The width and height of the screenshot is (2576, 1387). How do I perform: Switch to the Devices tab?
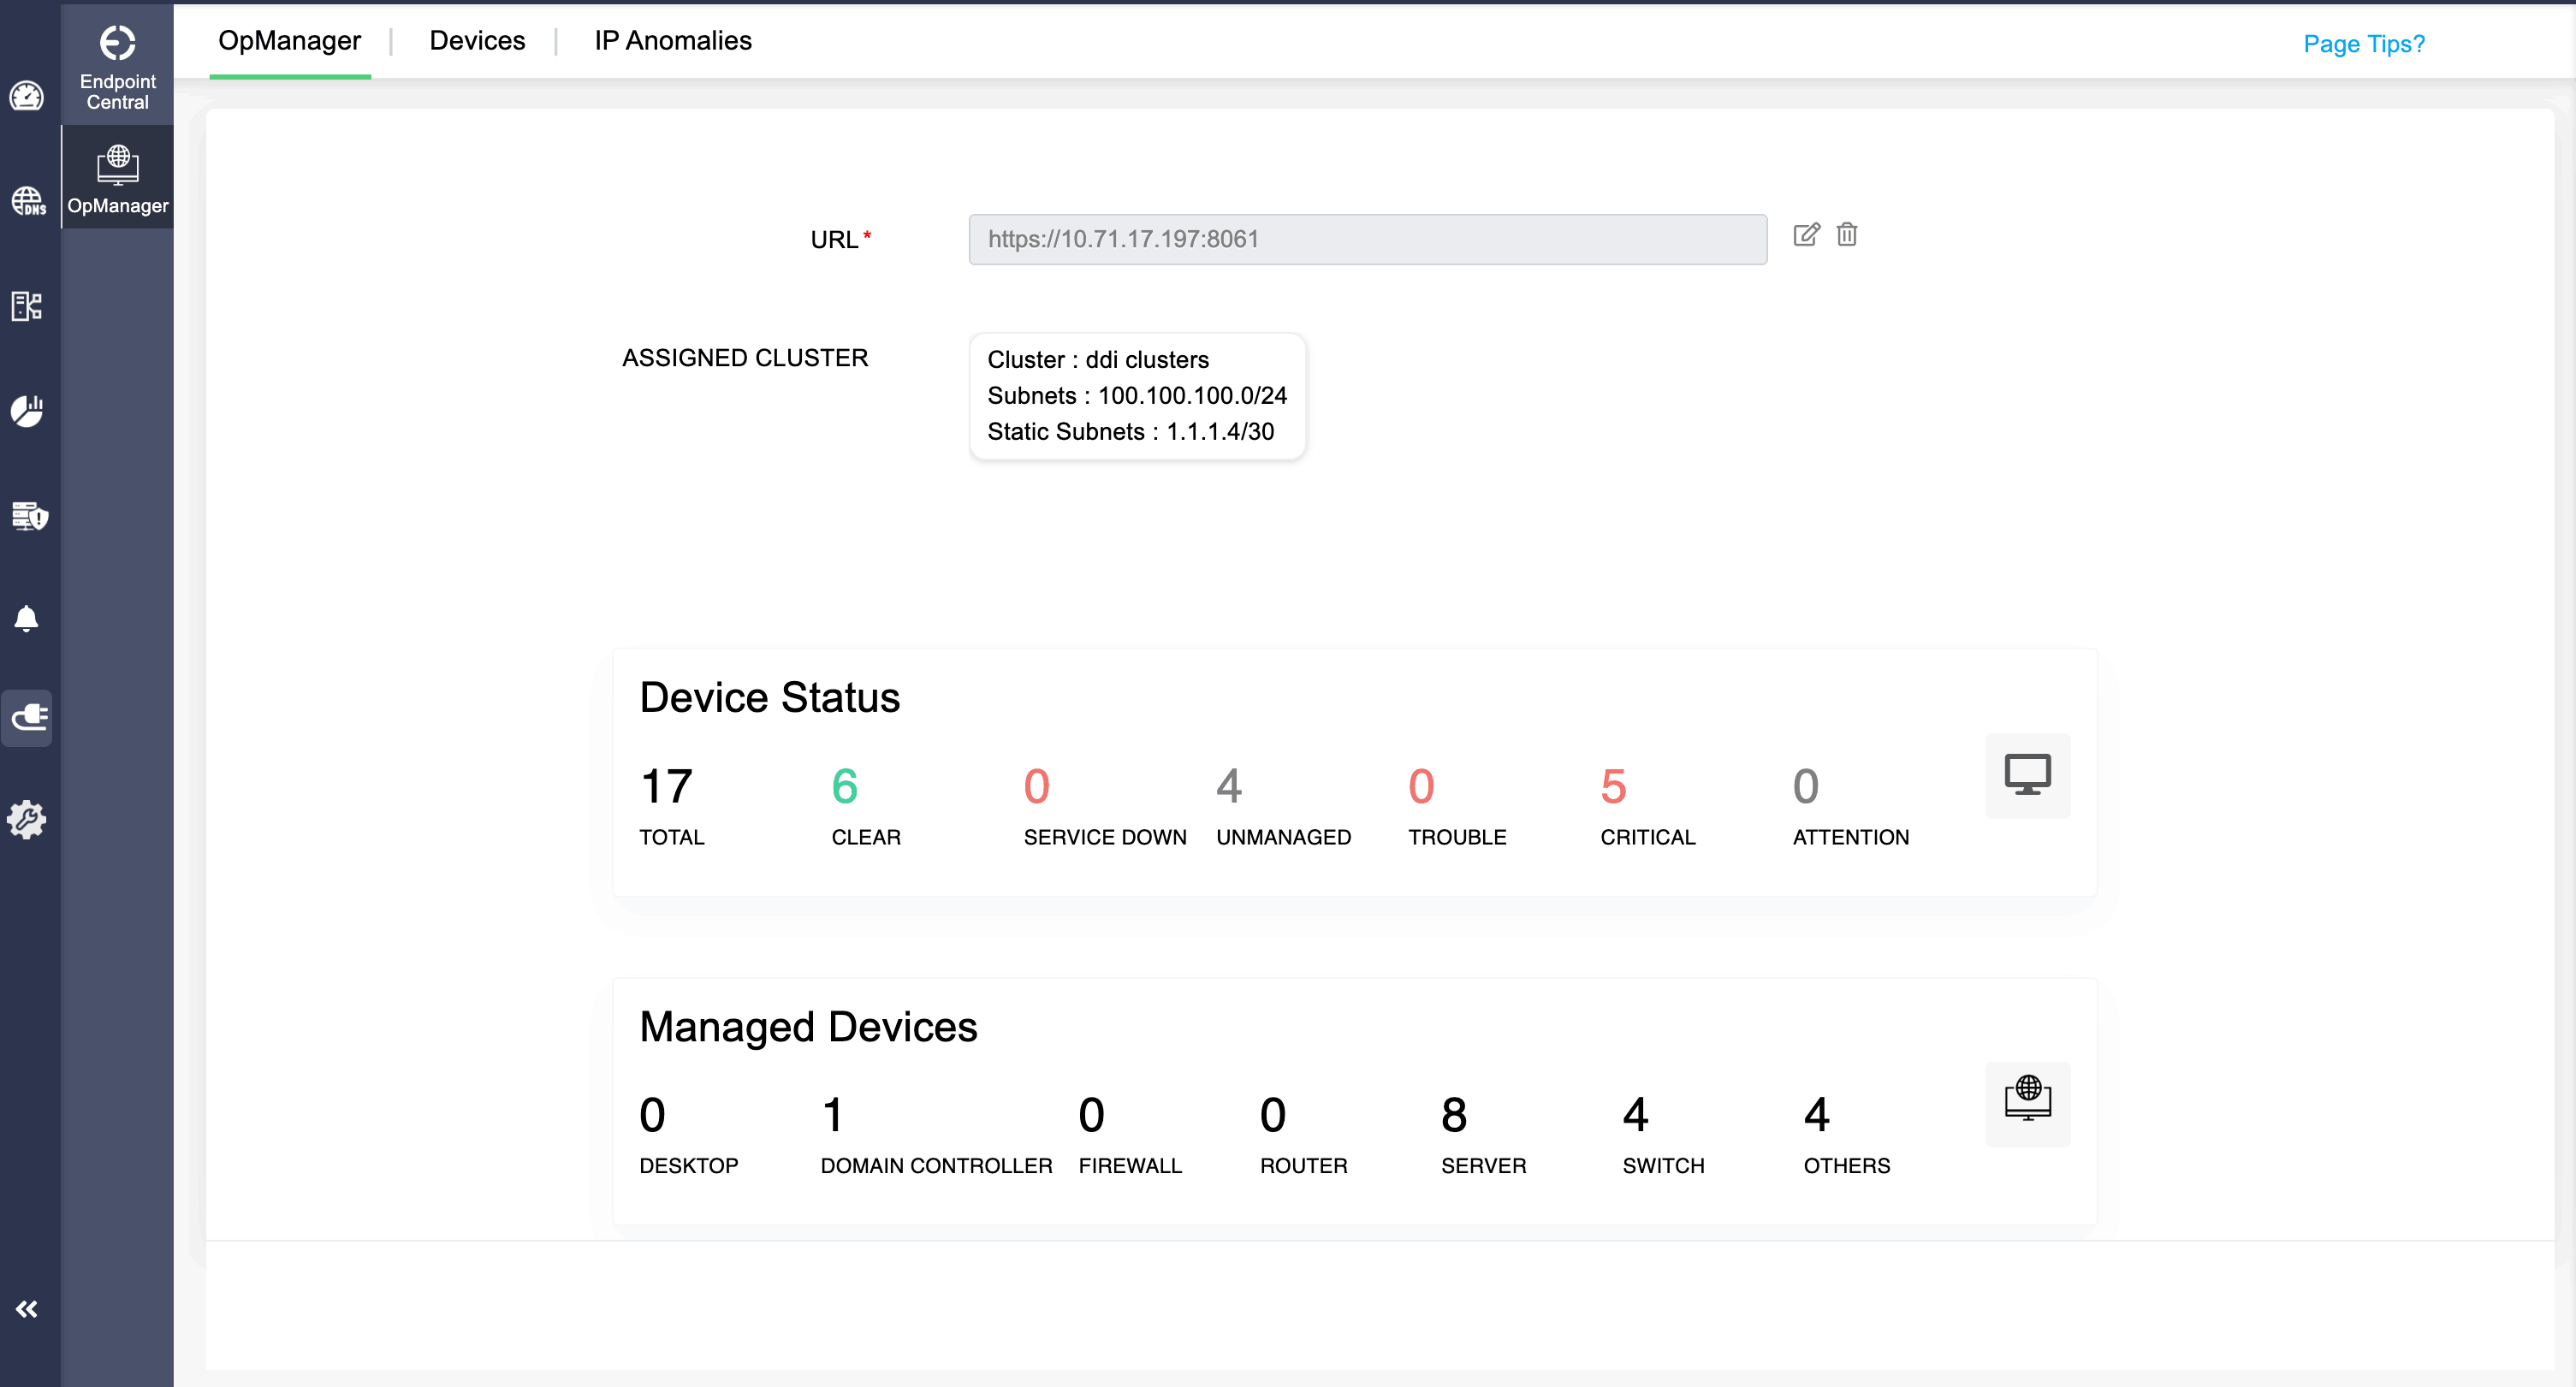pos(477,40)
